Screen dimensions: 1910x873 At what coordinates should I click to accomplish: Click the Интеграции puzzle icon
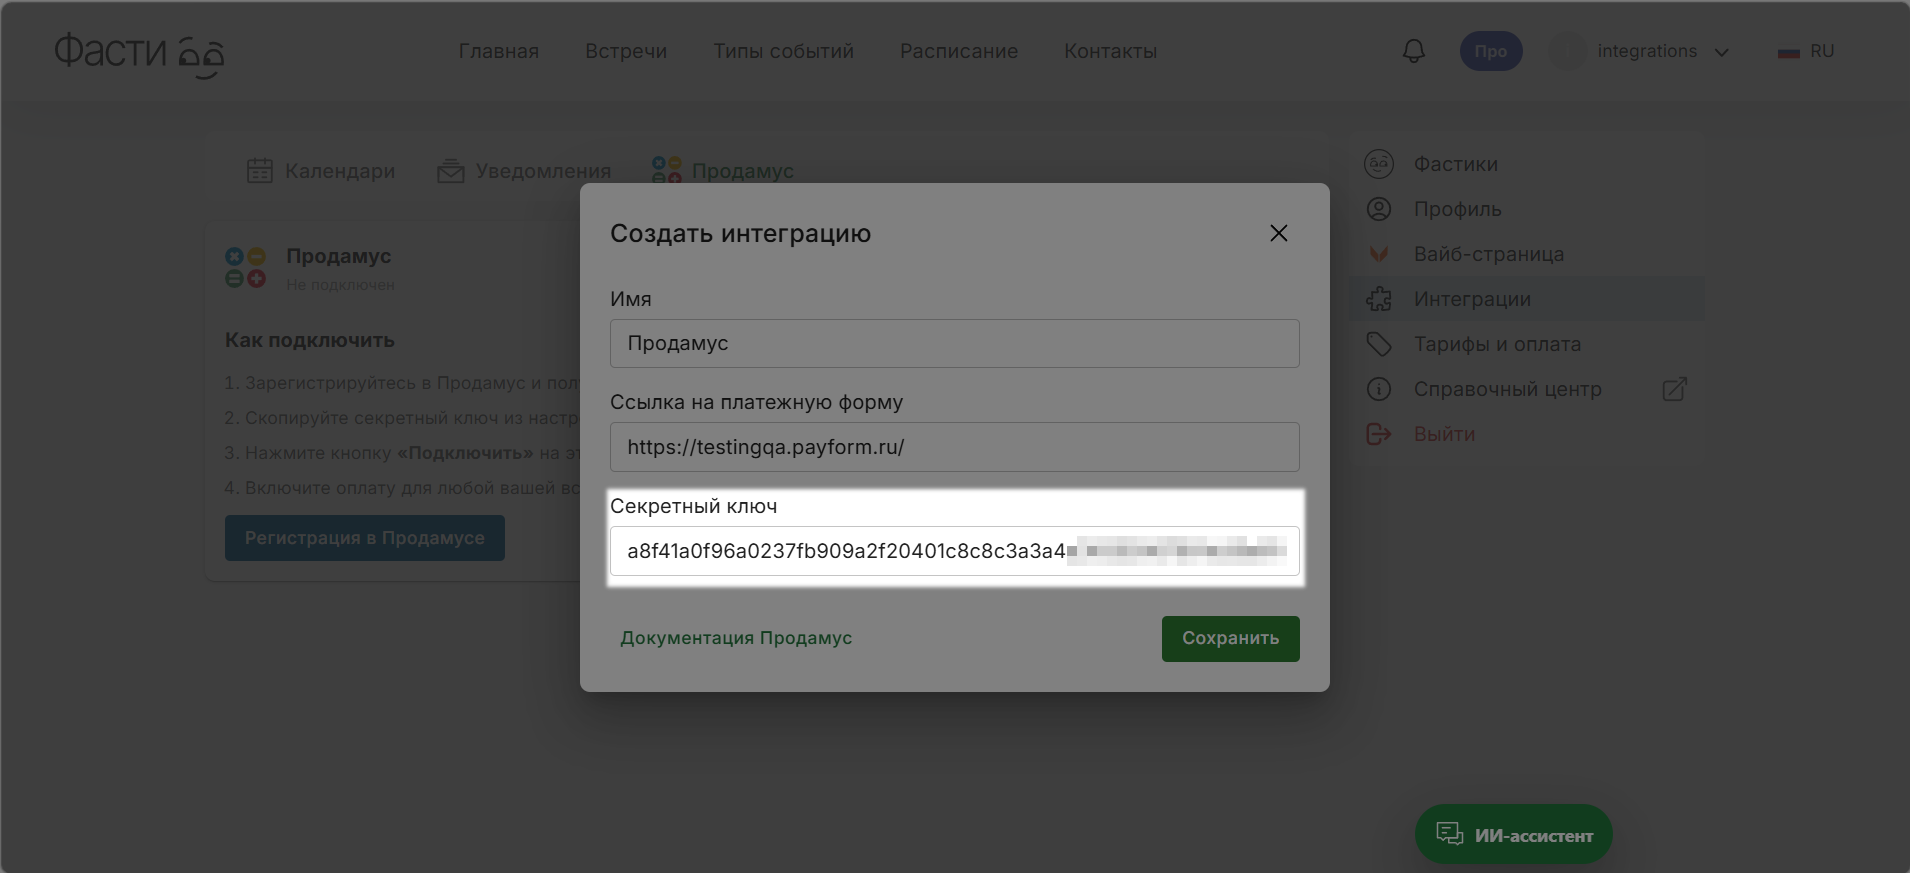(1379, 299)
